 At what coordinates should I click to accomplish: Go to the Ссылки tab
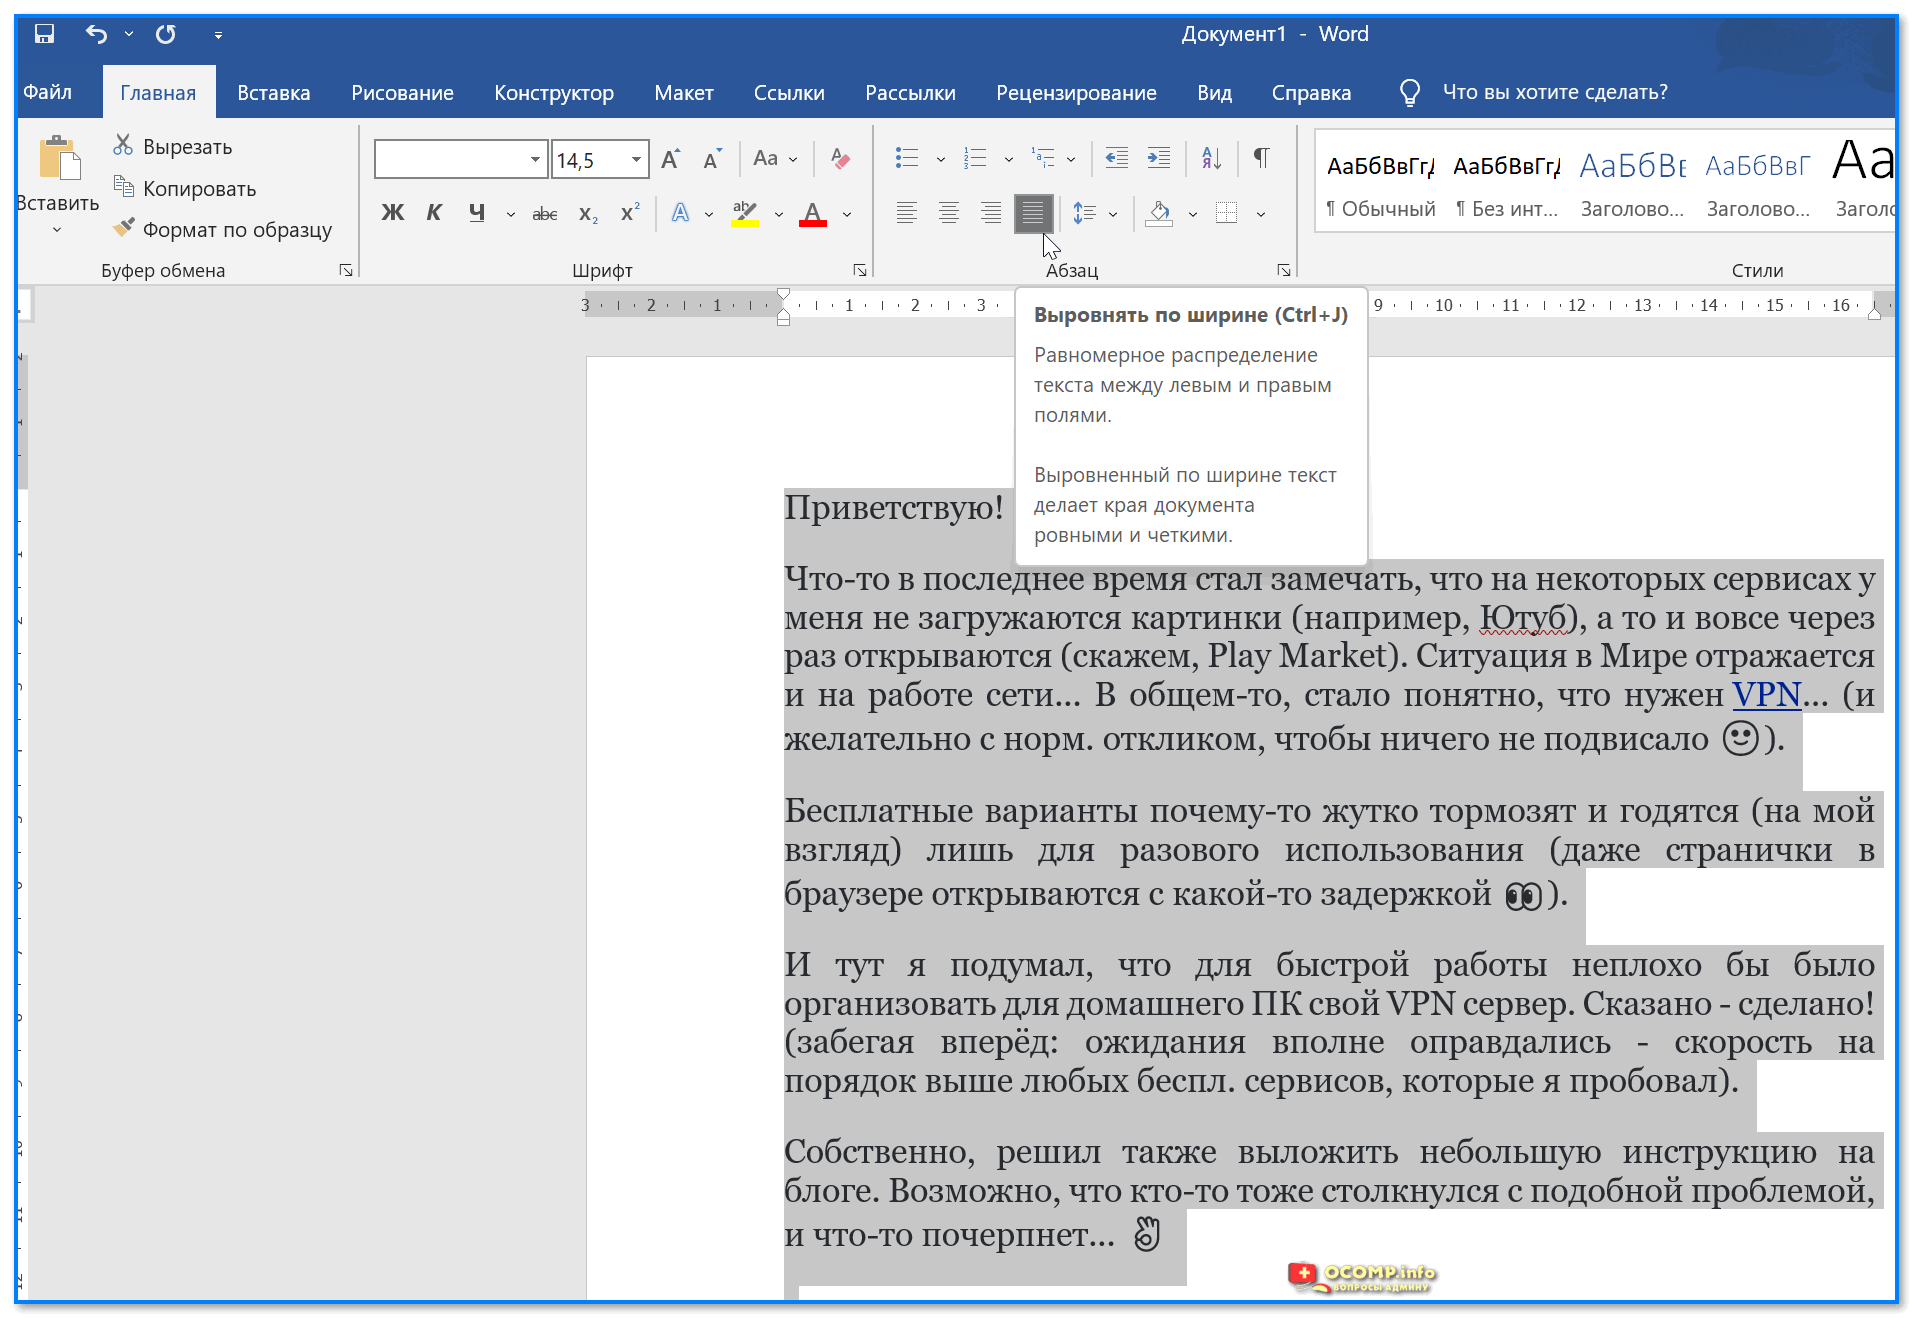click(789, 92)
